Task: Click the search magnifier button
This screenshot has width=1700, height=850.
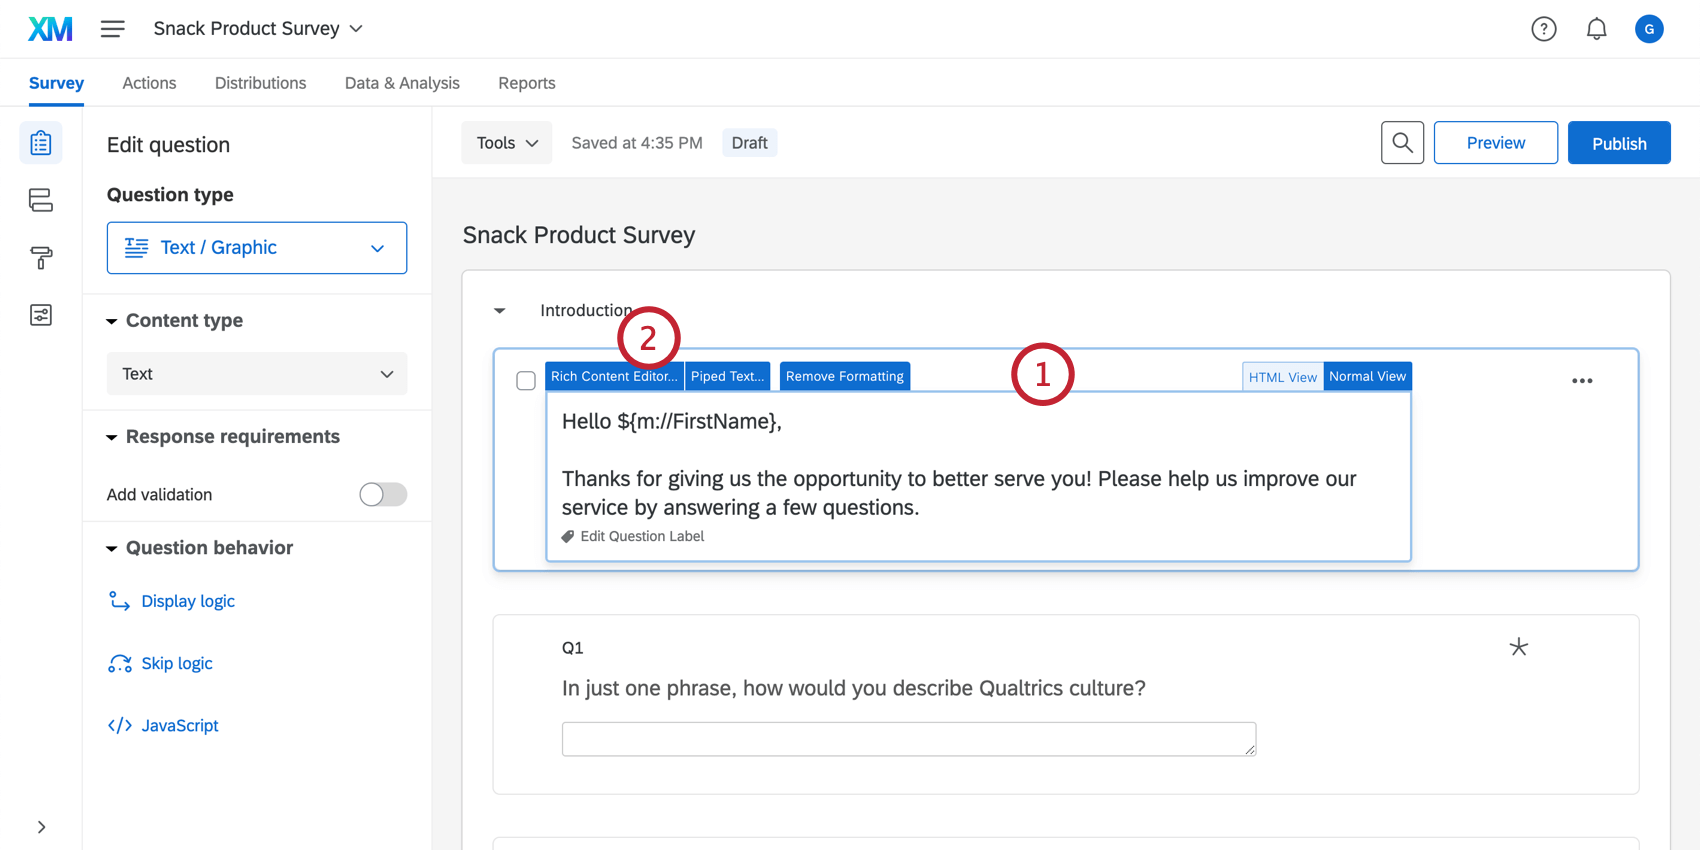Action: 1402,143
